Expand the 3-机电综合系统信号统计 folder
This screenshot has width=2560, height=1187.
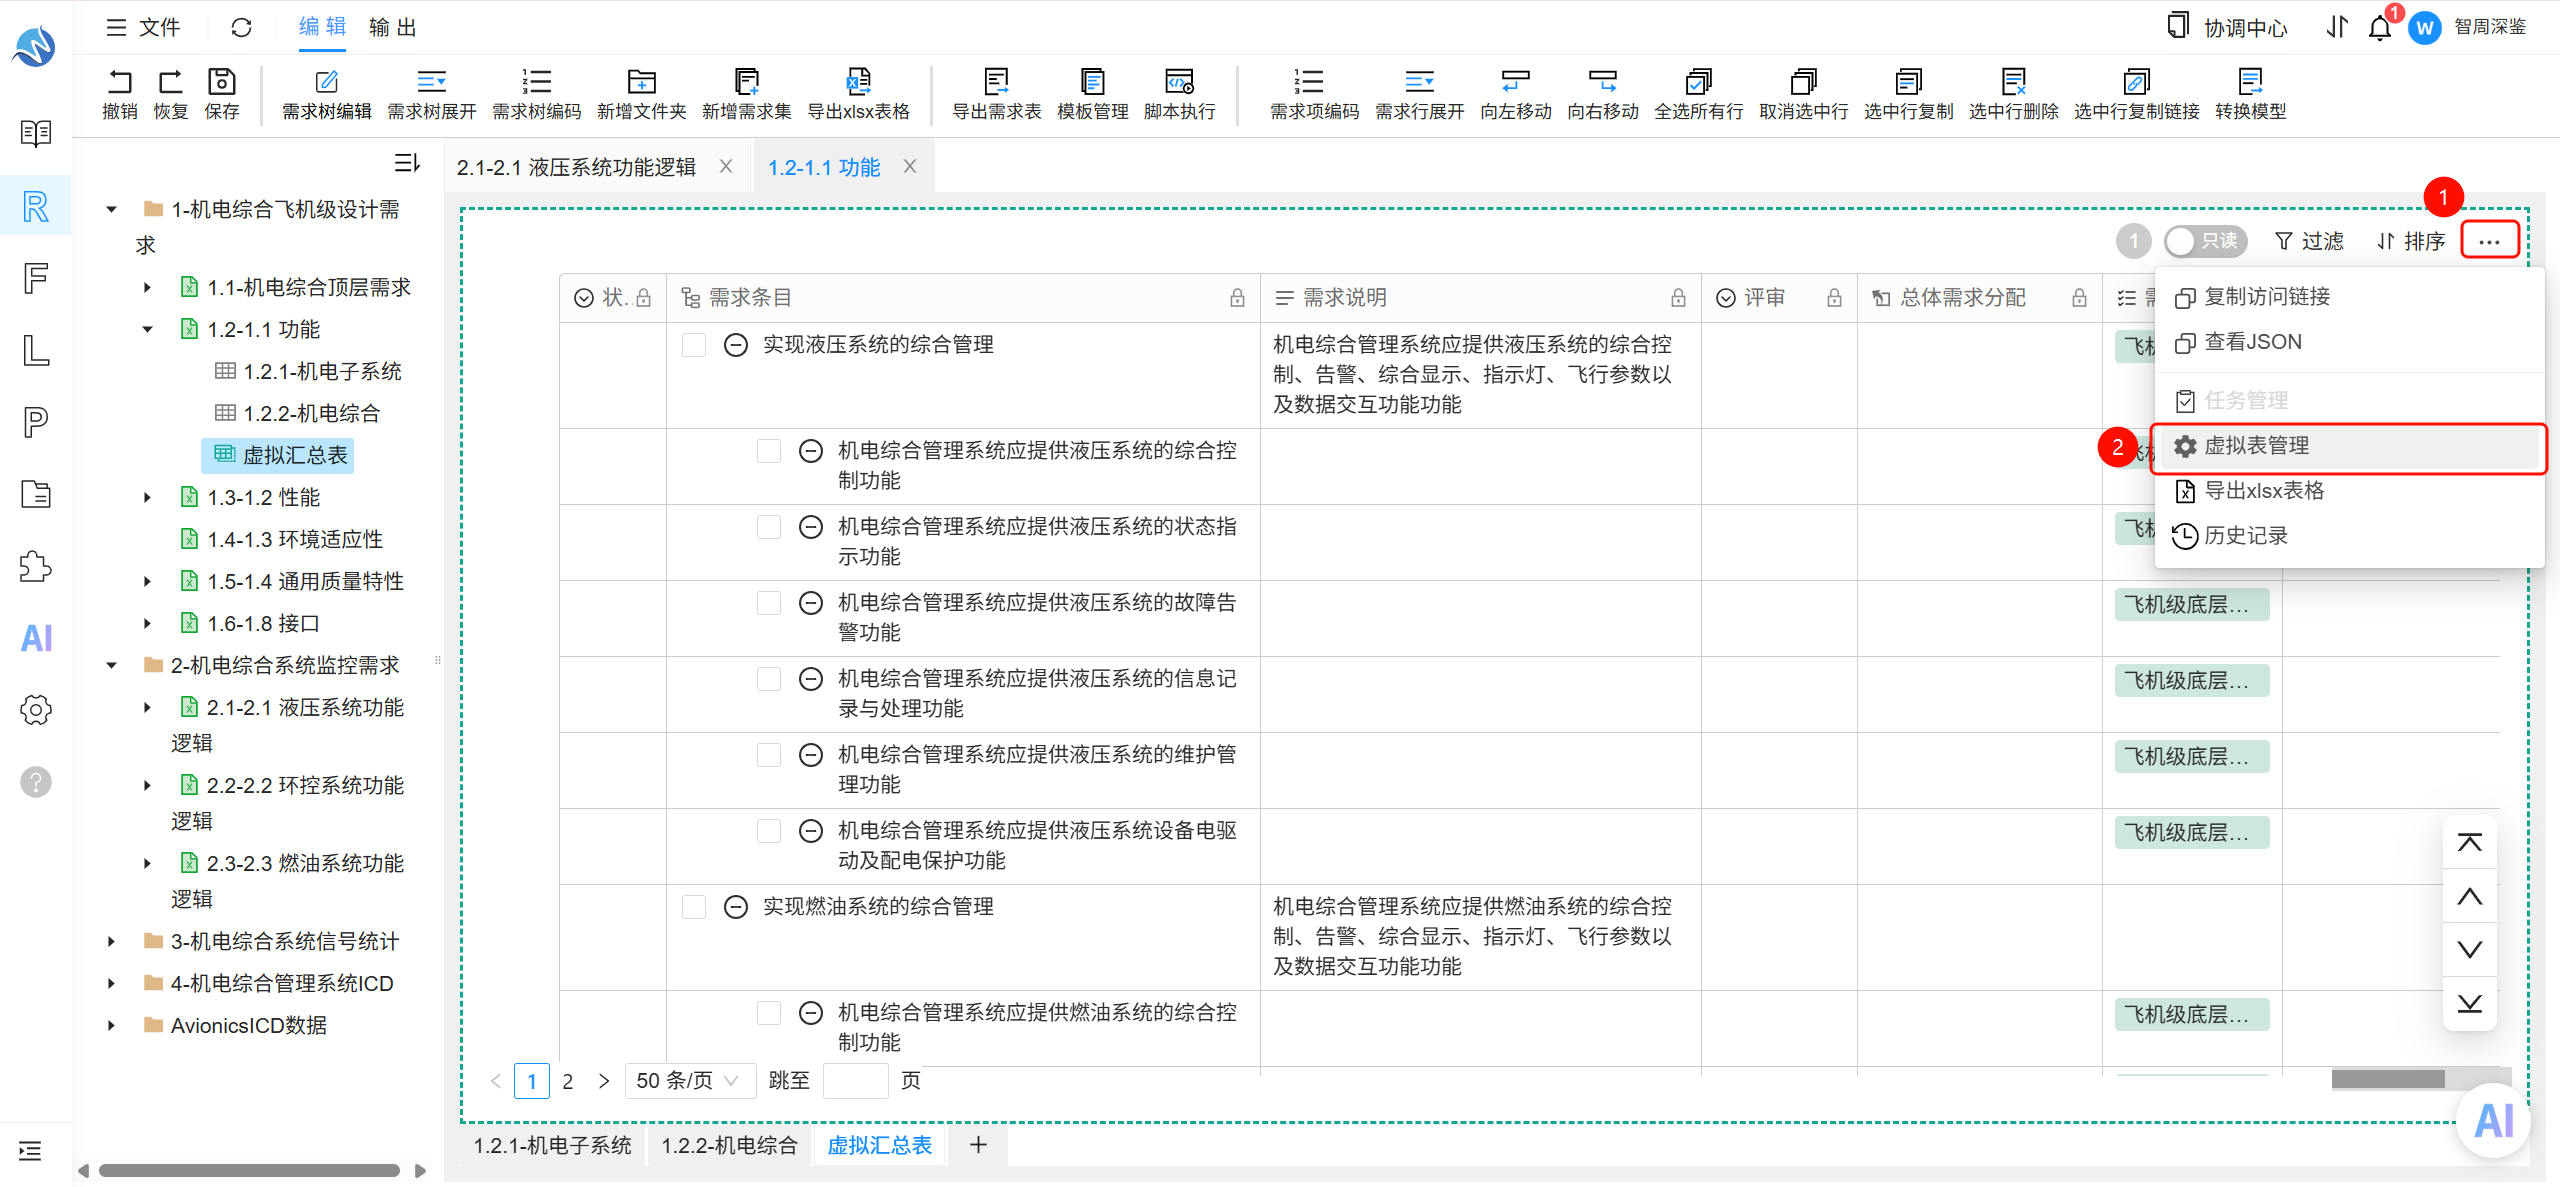coord(111,941)
